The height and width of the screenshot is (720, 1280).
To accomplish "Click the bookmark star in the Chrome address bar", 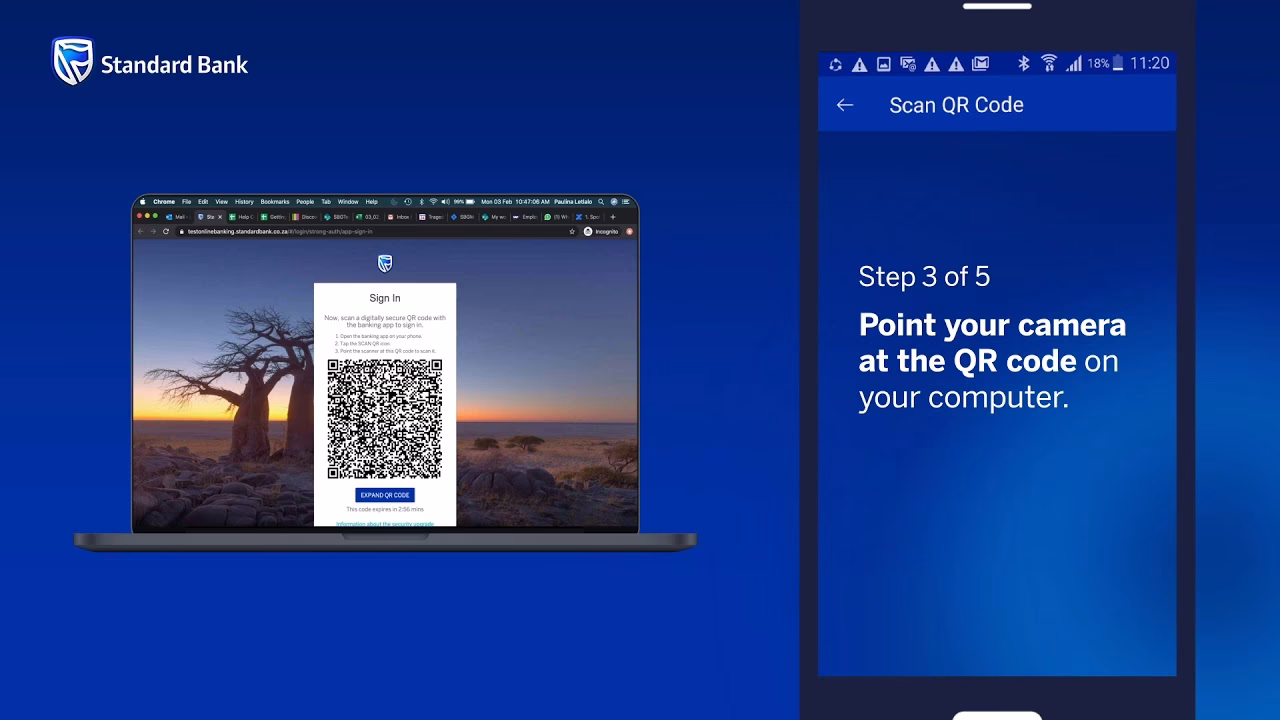I will tap(572, 231).
